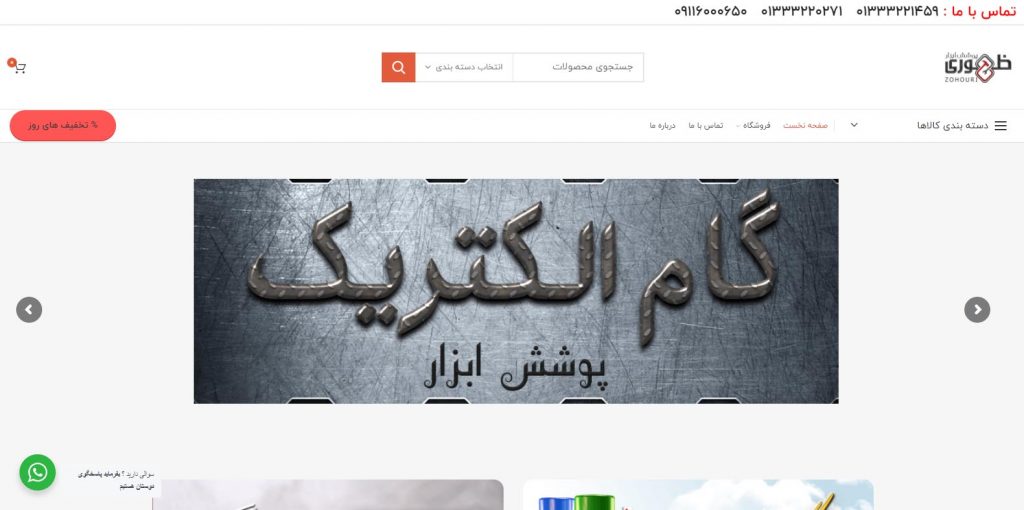Open hamburger menu icon for دسته بندی کالاها
Image resolution: width=1024 pixels, height=510 pixels.
(1000, 125)
